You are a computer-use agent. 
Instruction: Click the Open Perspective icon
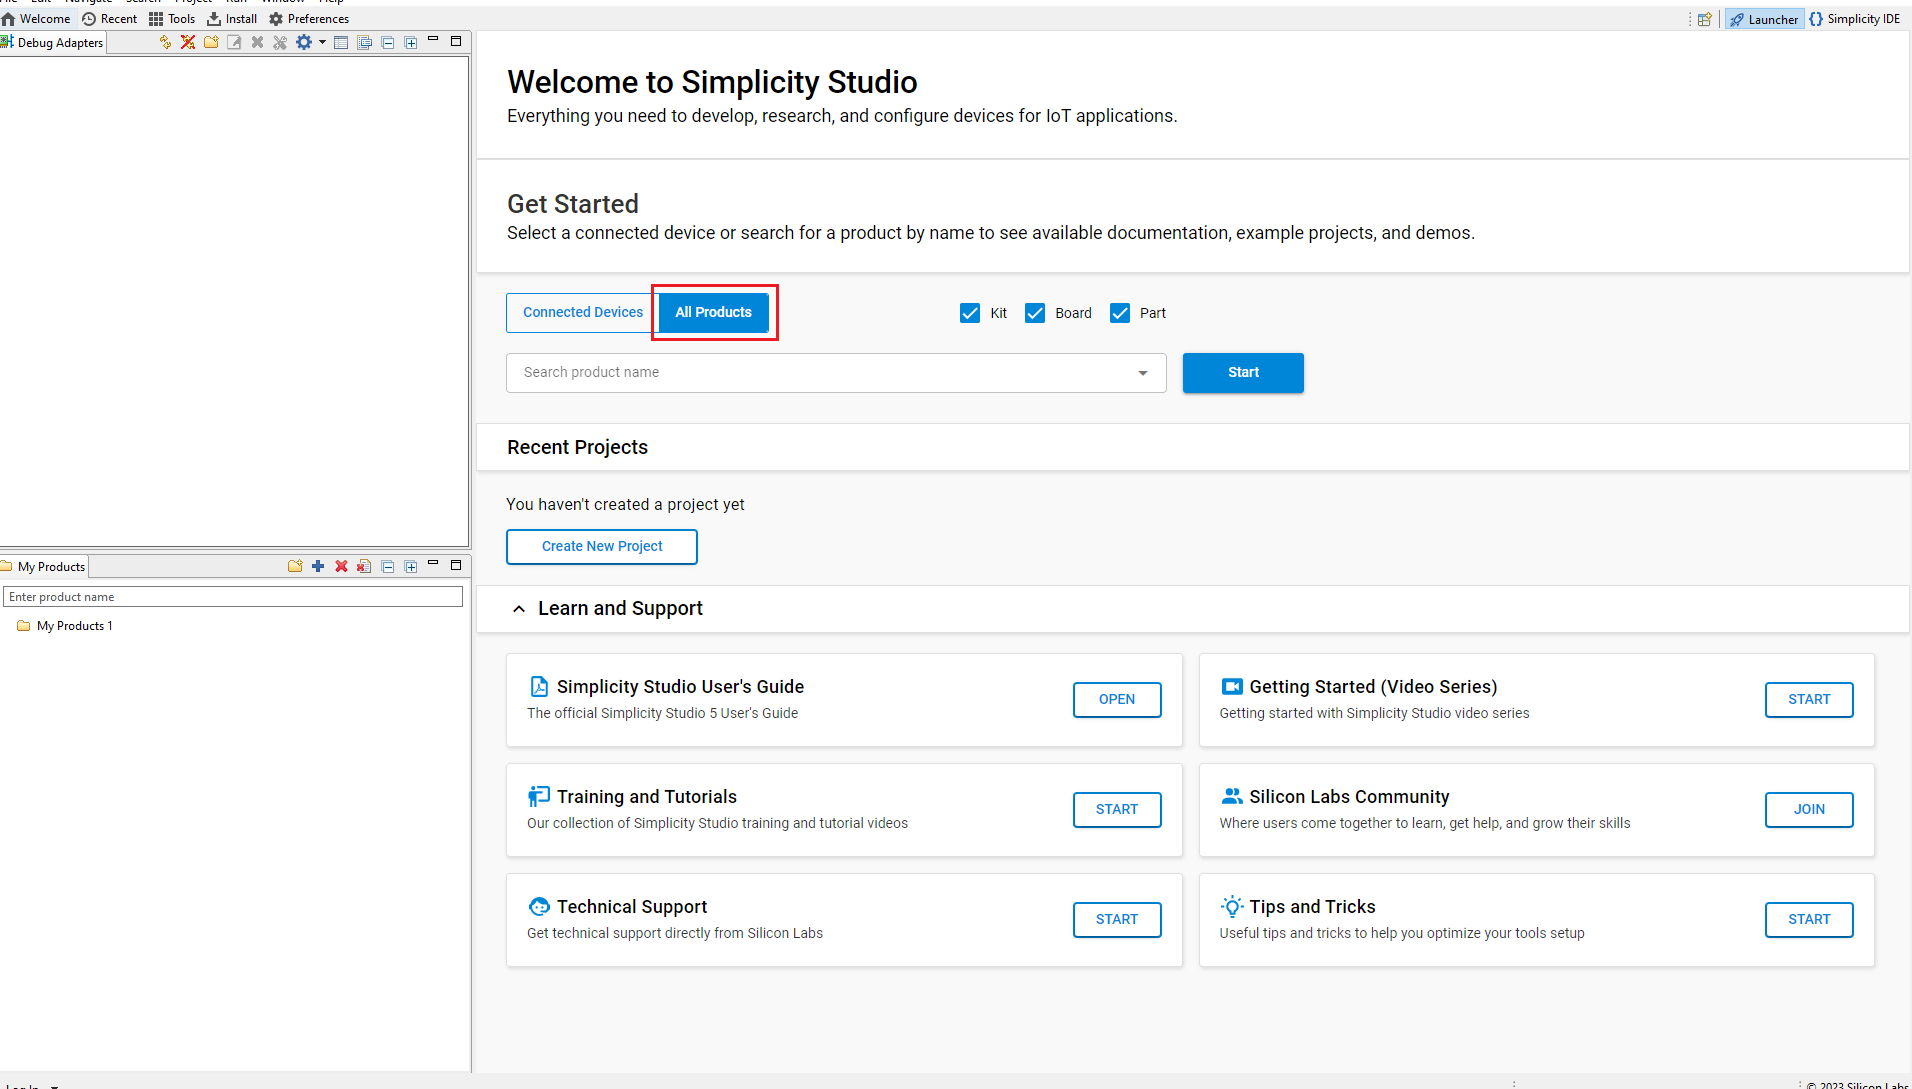1705,19
